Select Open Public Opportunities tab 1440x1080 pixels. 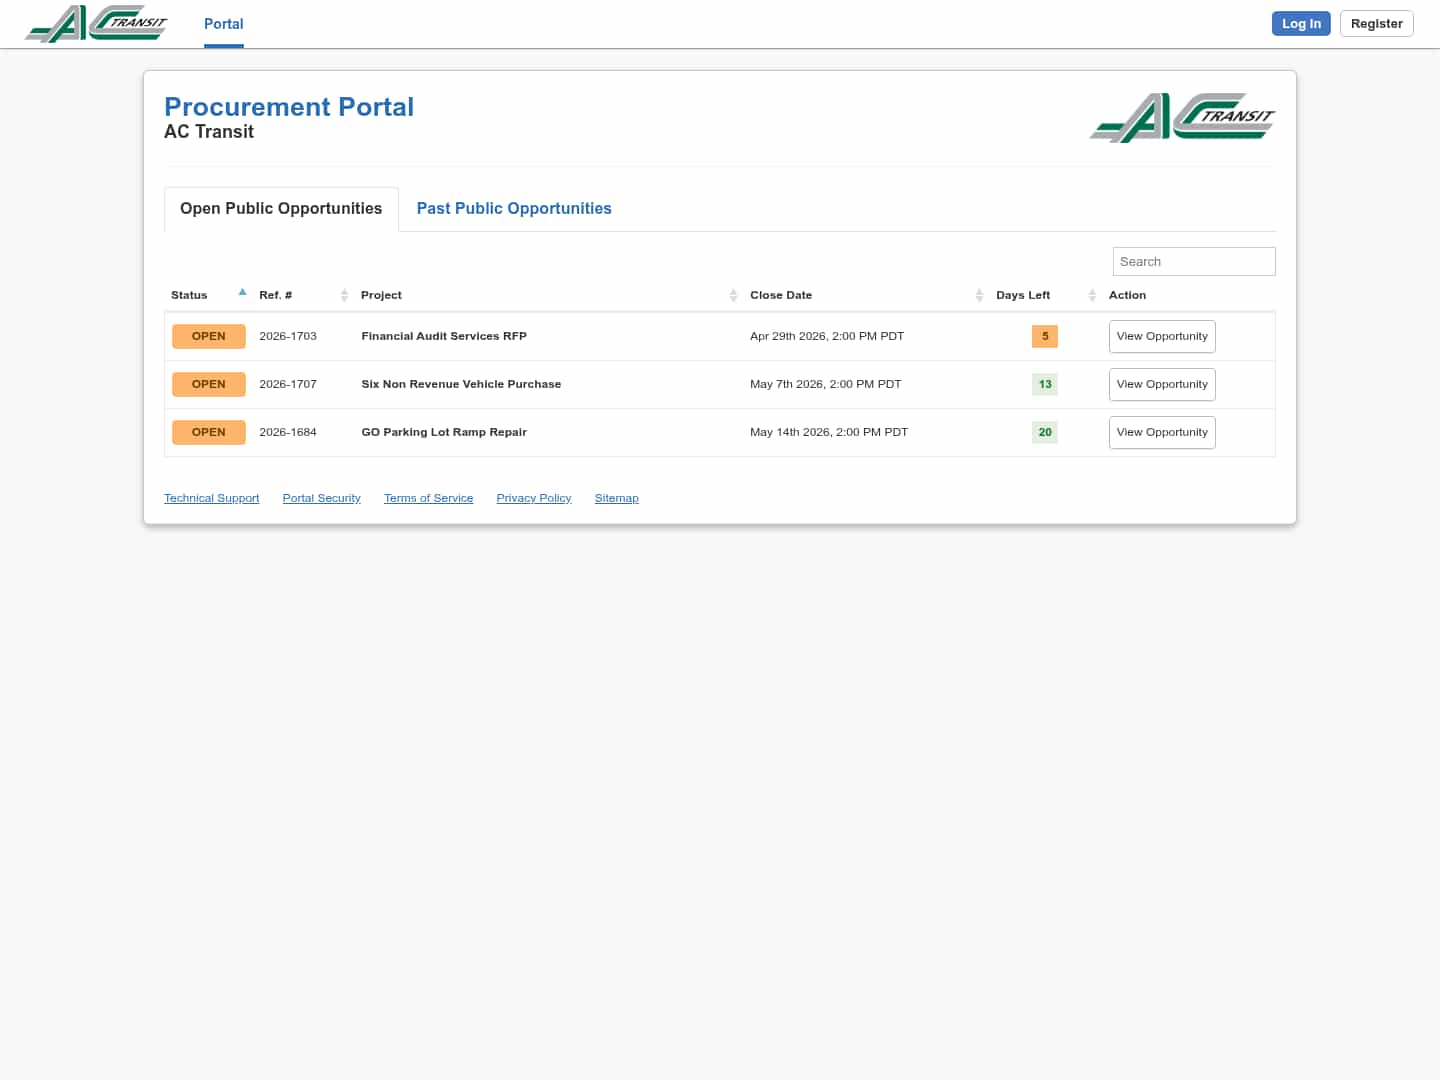click(x=281, y=209)
